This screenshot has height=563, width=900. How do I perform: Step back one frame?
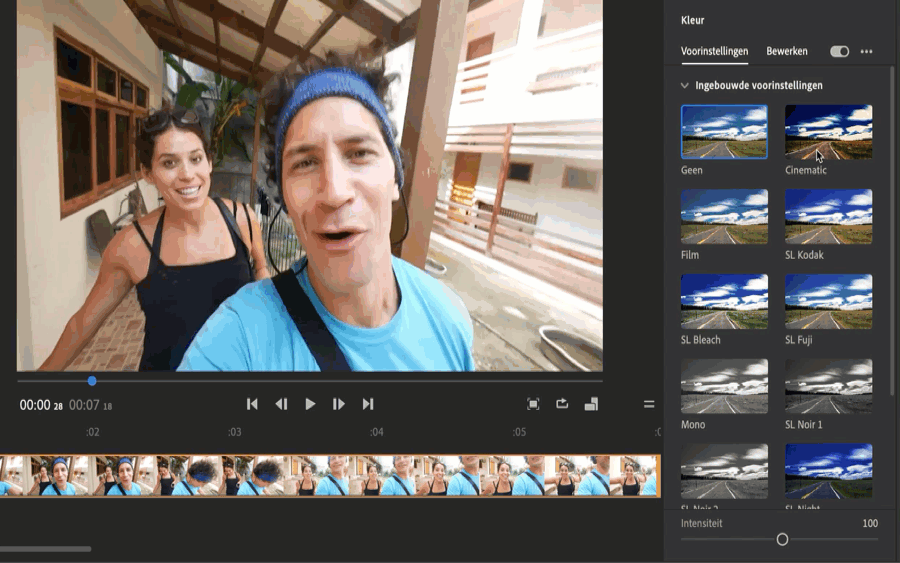coord(281,404)
